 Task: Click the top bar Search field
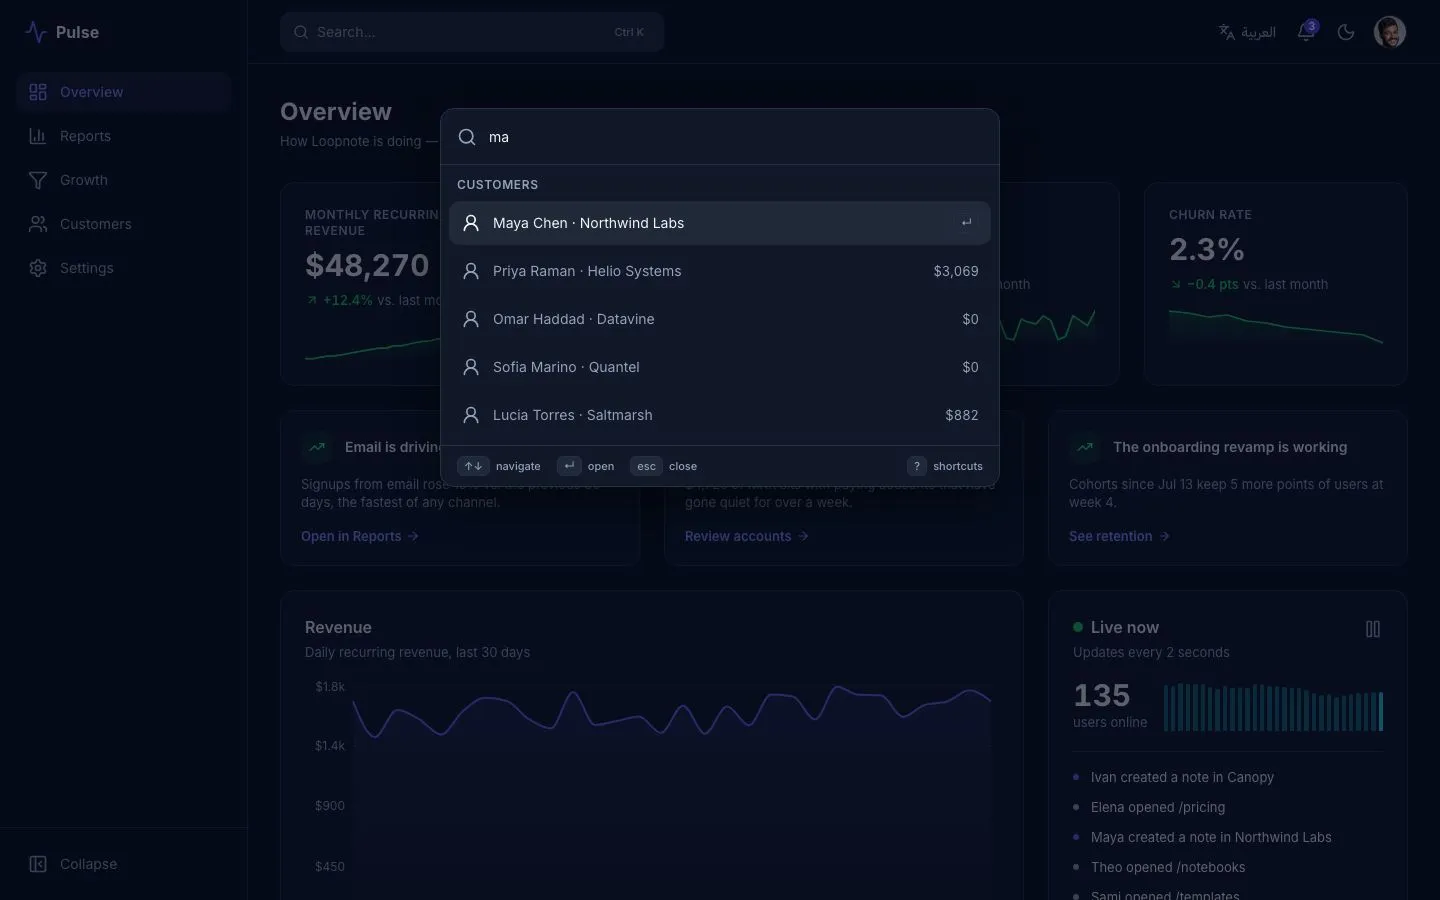pyautogui.click(x=472, y=32)
